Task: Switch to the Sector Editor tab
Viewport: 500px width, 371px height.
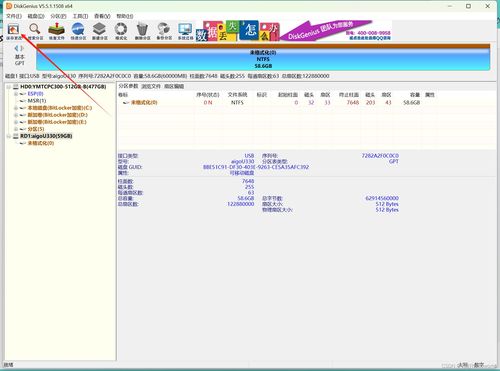Action: [174, 86]
